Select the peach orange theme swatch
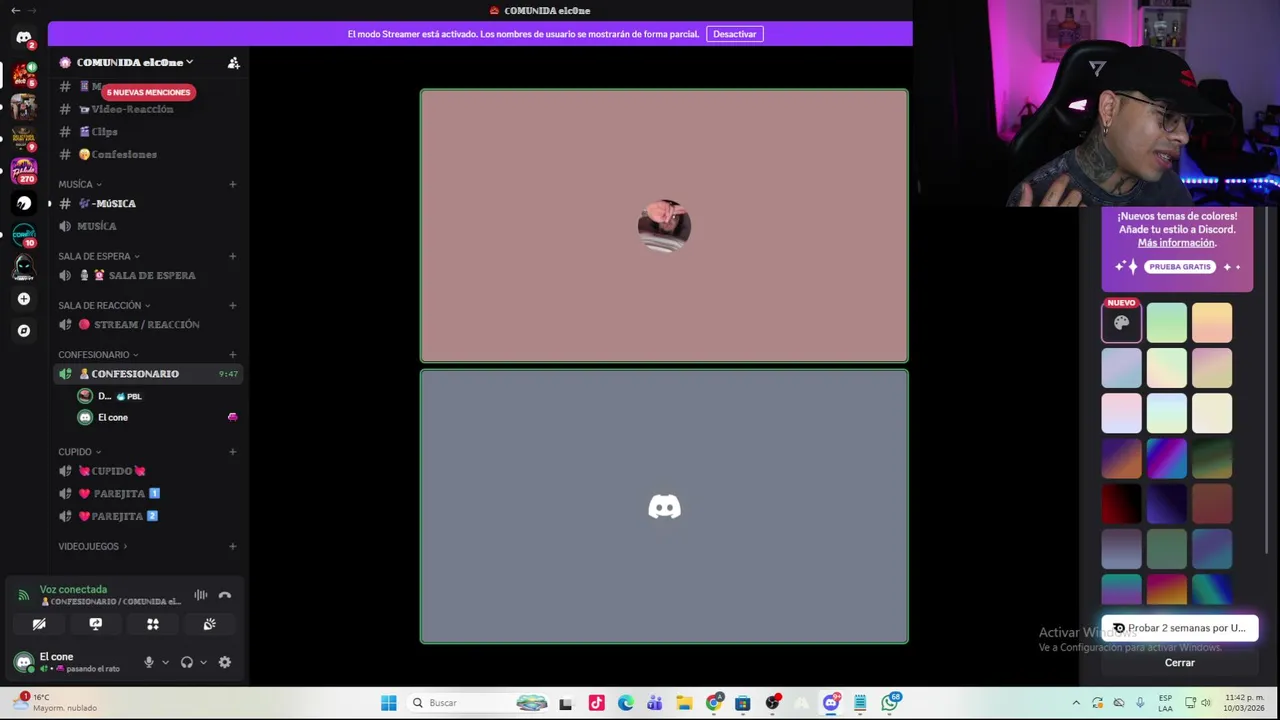This screenshot has width=1280, height=720. [1212, 323]
